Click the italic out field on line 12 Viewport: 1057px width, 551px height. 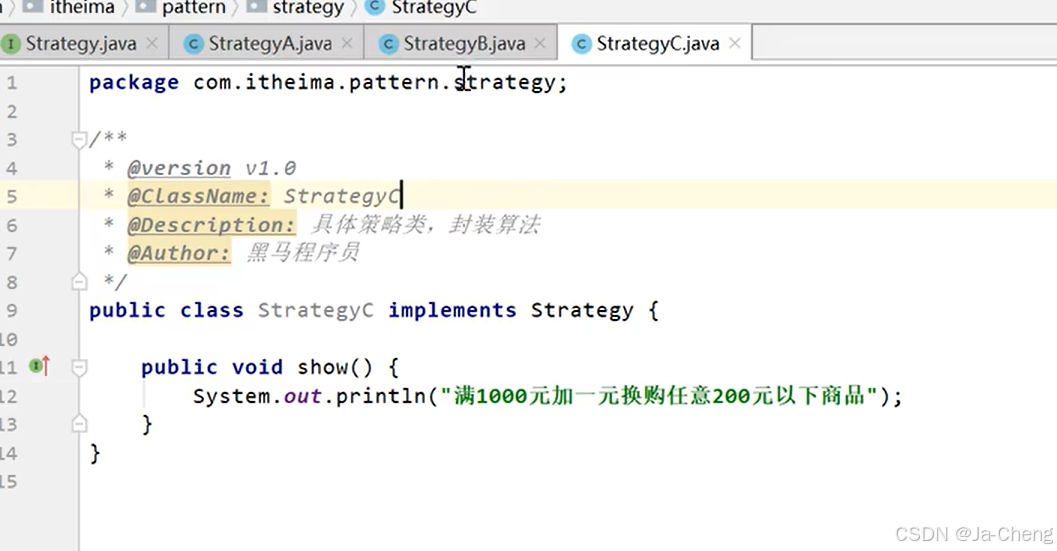click(302, 396)
